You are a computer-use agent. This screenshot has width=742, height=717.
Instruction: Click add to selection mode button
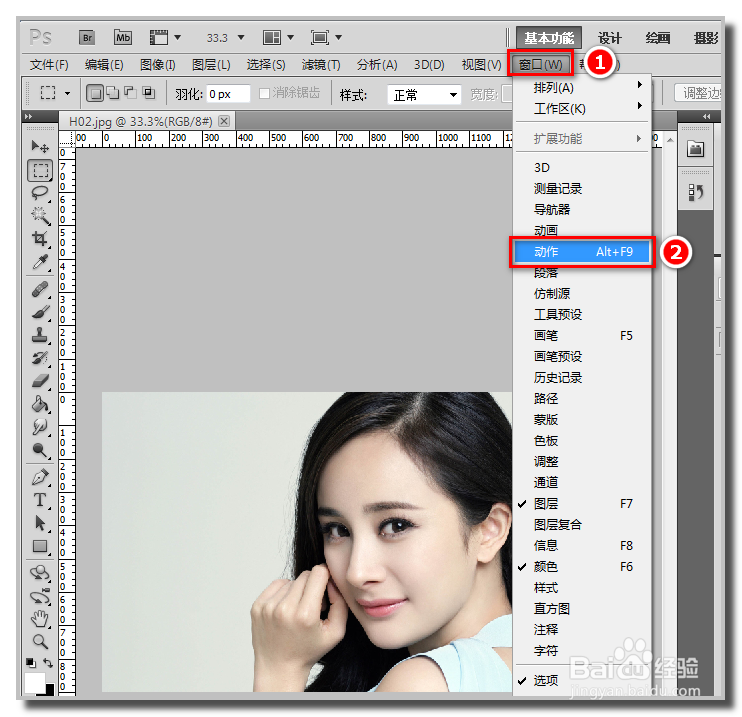tap(113, 93)
